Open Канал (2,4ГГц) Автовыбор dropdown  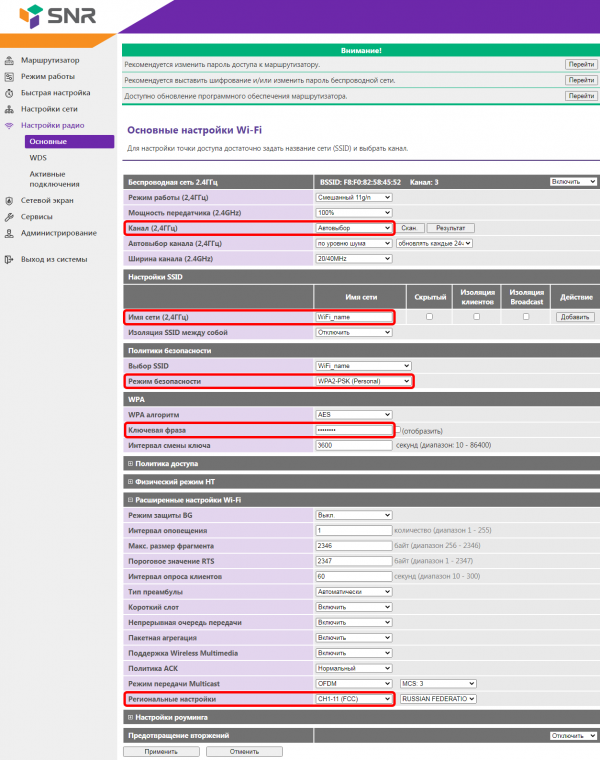click(354, 228)
